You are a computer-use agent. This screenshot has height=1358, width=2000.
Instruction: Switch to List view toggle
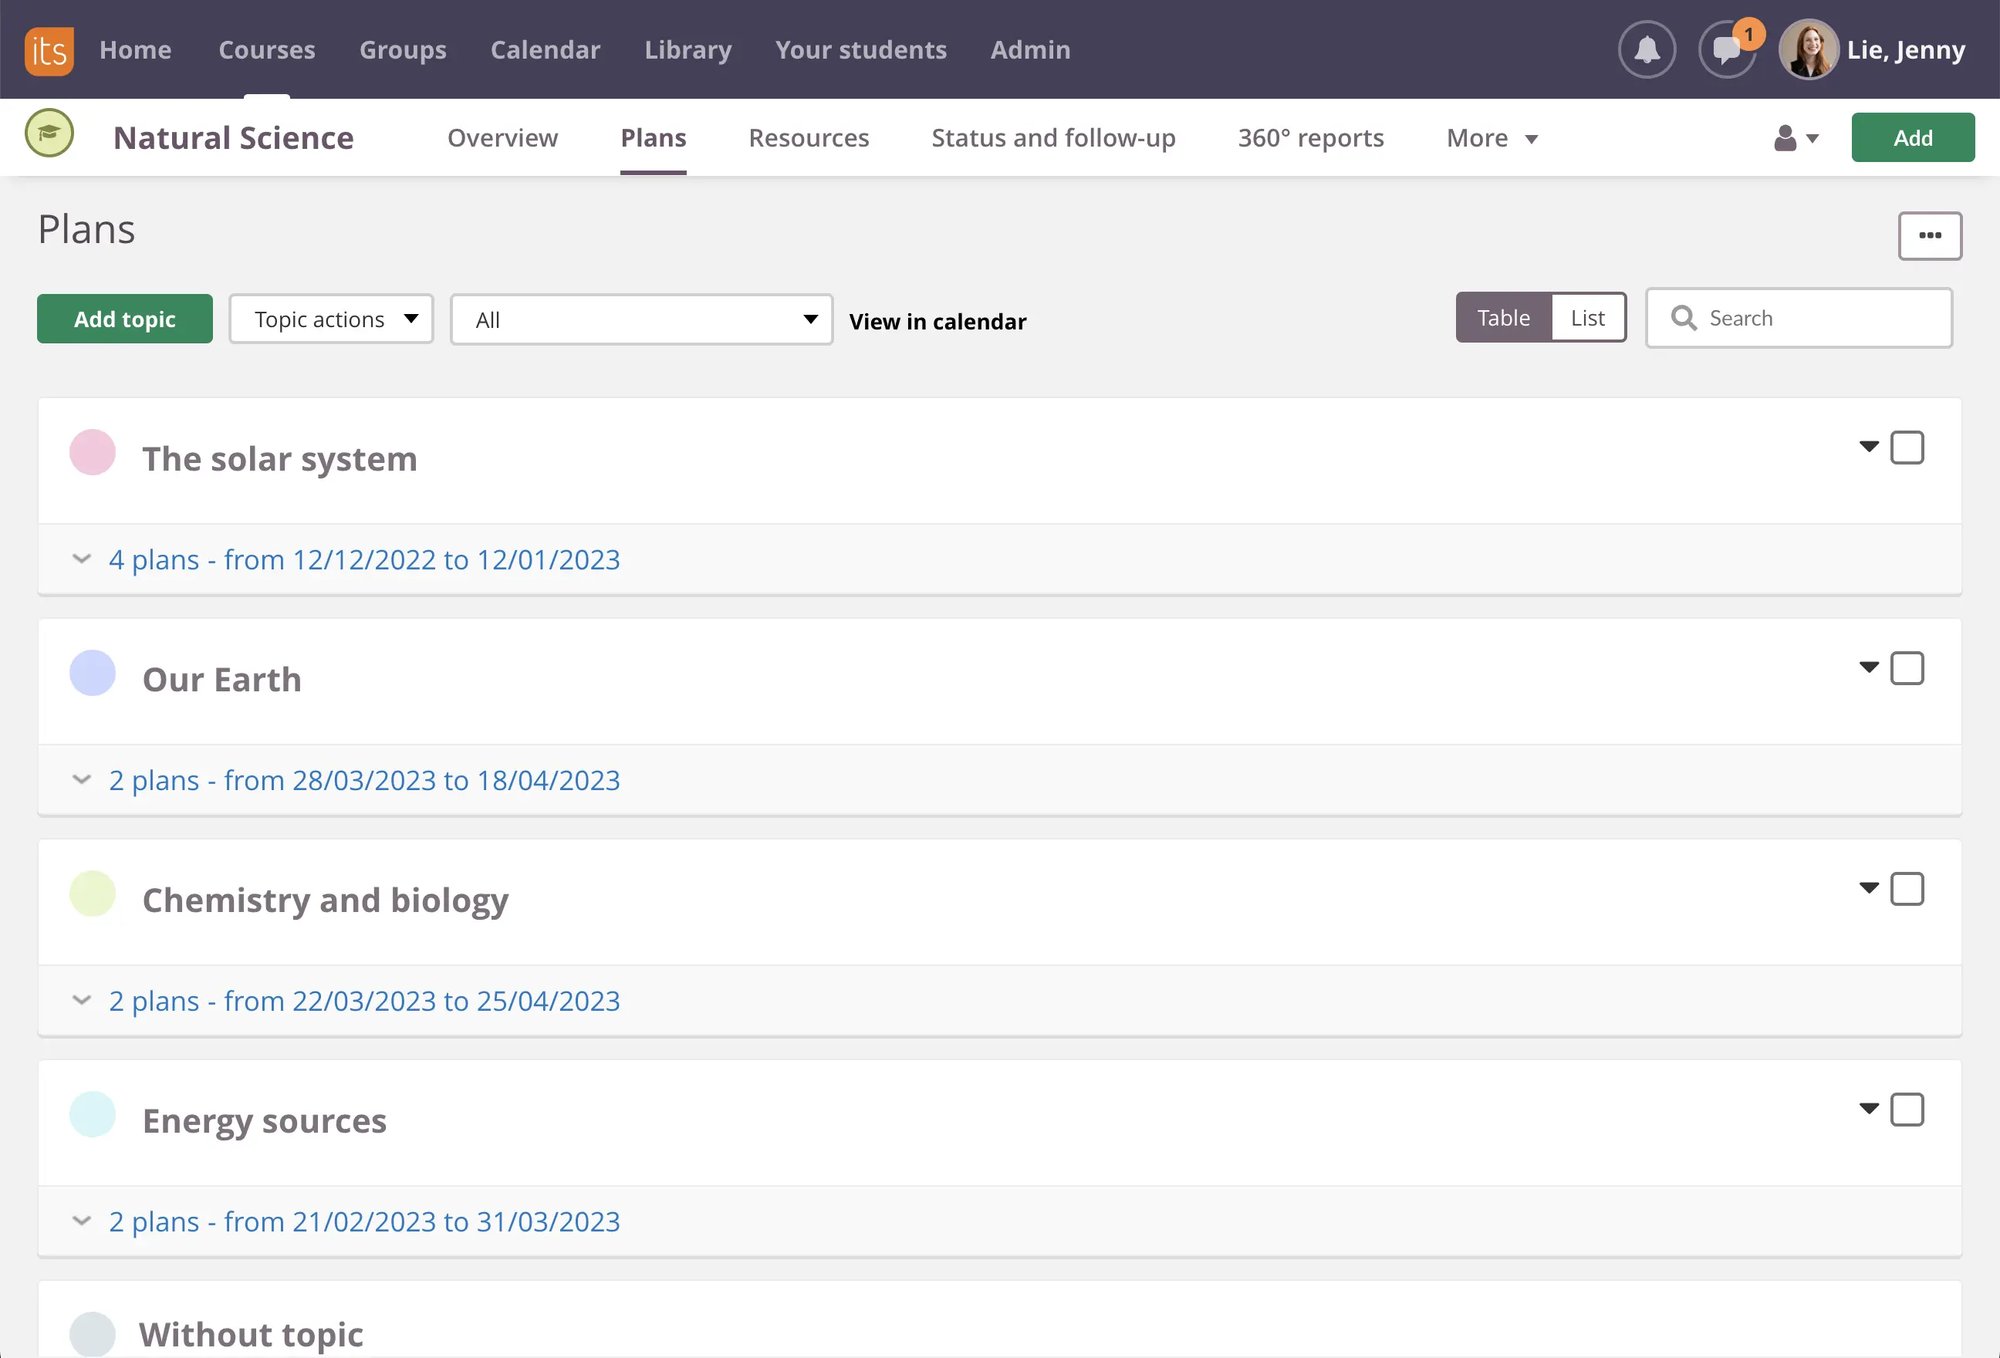(1587, 318)
